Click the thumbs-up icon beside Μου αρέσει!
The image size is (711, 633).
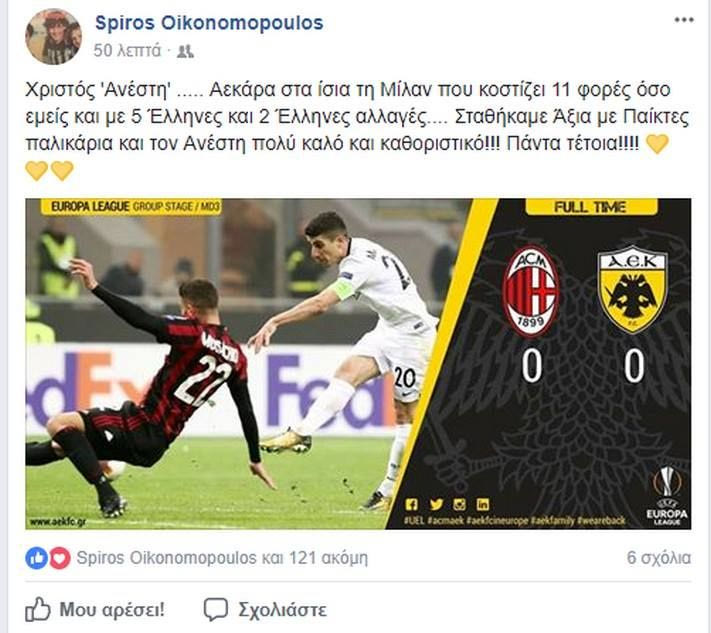[38, 609]
